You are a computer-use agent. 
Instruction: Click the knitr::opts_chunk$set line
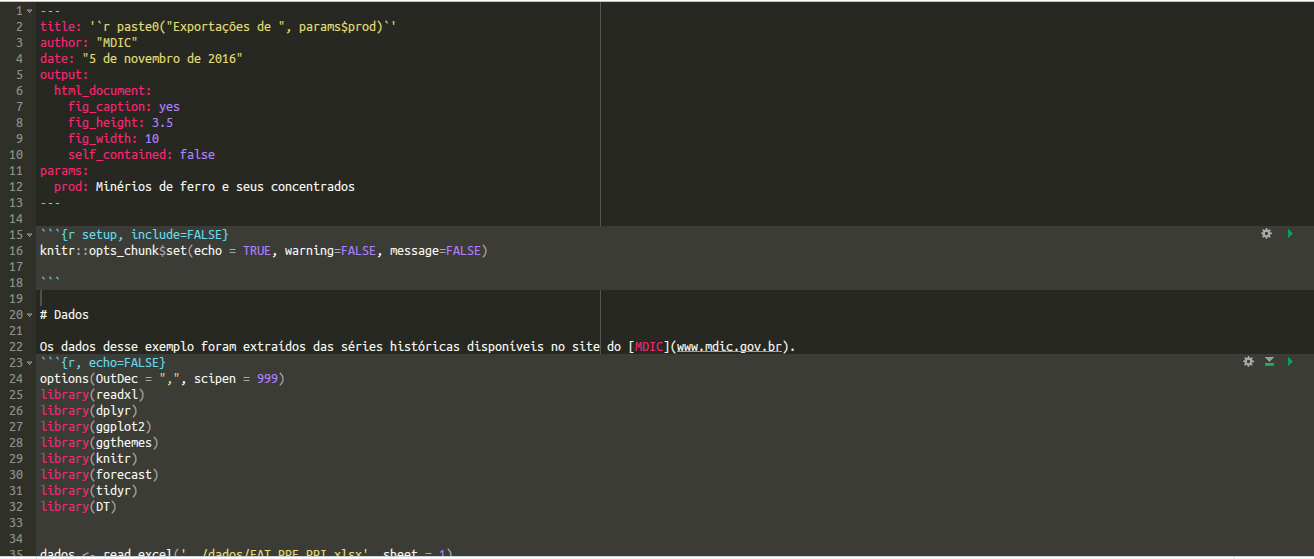264,250
